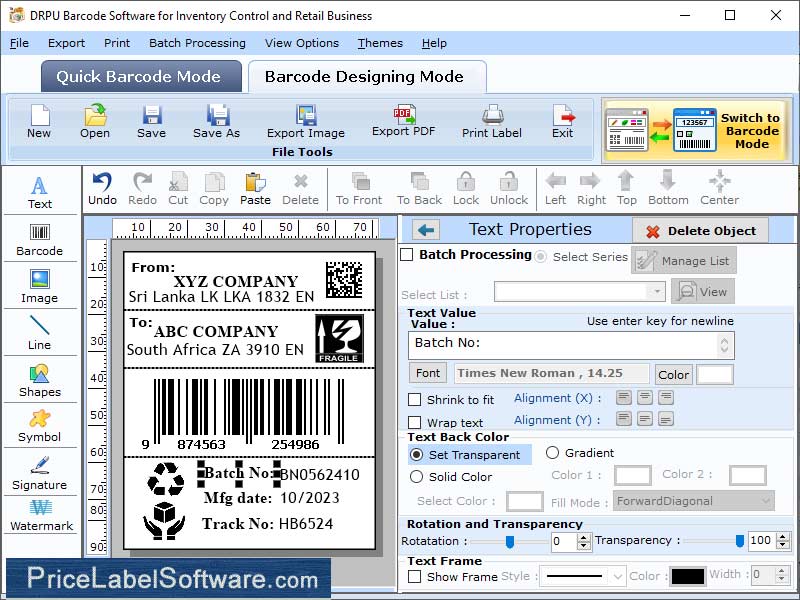Align object to Bottom
This screenshot has width=800, height=600.
[668, 189]
